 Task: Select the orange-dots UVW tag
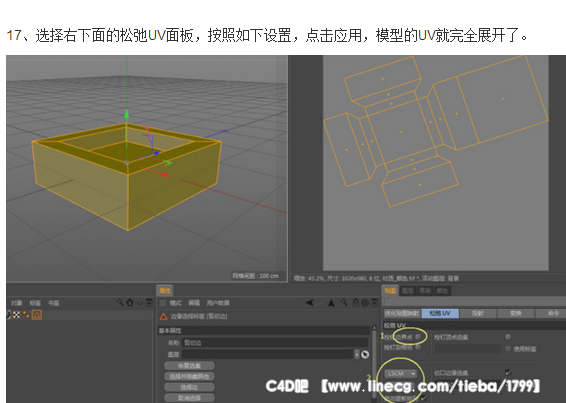point(26,315)
